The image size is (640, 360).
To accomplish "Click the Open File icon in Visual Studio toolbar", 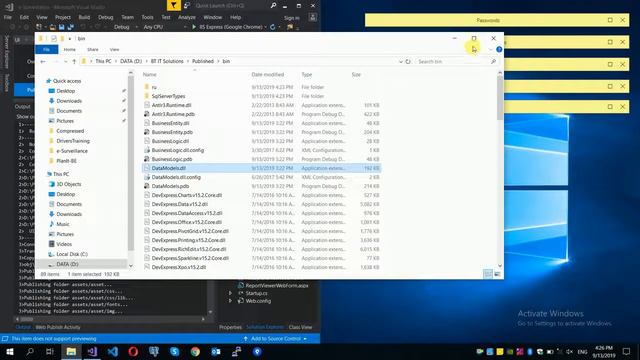I will [x=53, y=27].
